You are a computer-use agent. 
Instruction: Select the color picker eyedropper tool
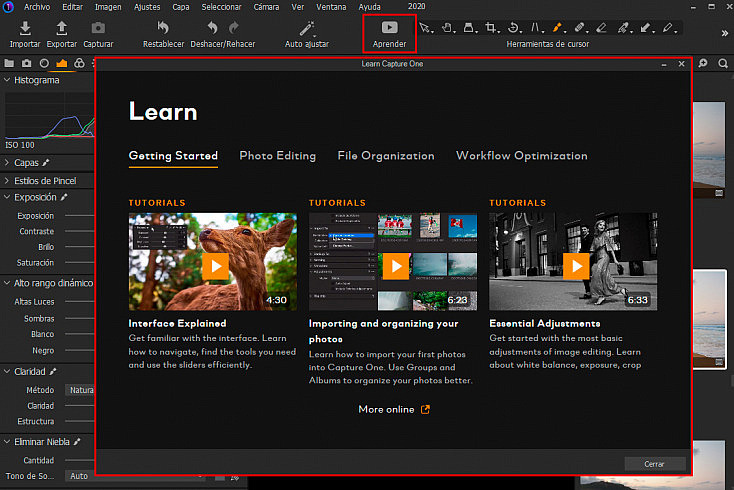(623, 28)
